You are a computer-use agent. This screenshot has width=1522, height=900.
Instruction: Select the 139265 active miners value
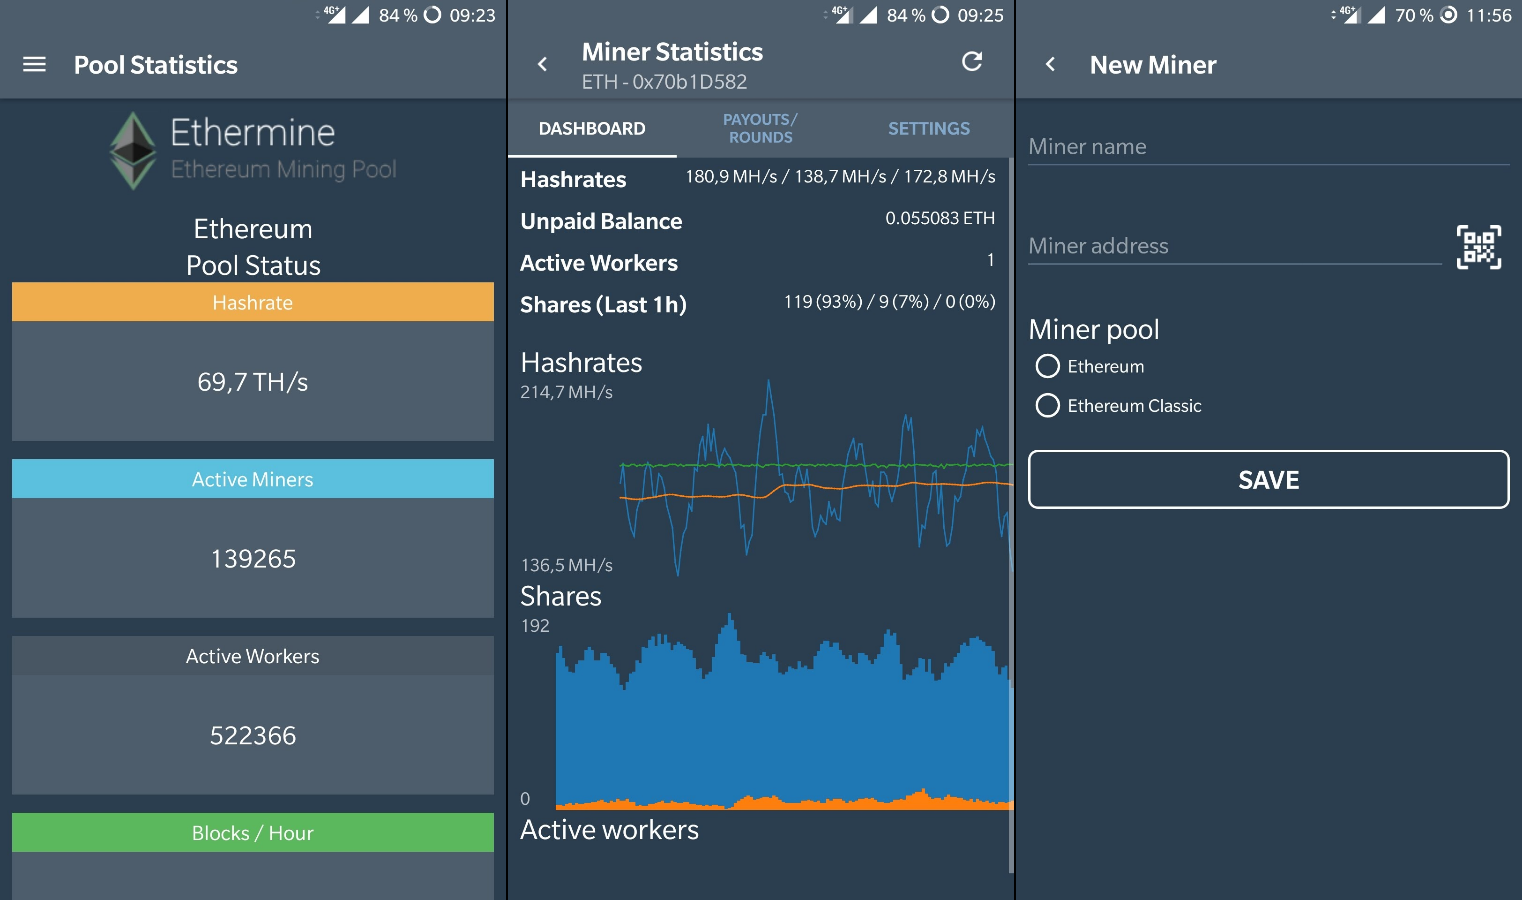tap(253, 559)
